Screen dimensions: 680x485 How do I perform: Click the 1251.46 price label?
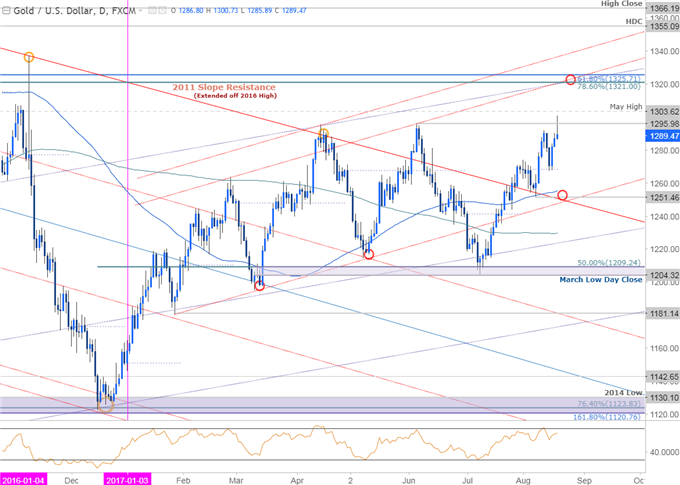tap(663, 197)
